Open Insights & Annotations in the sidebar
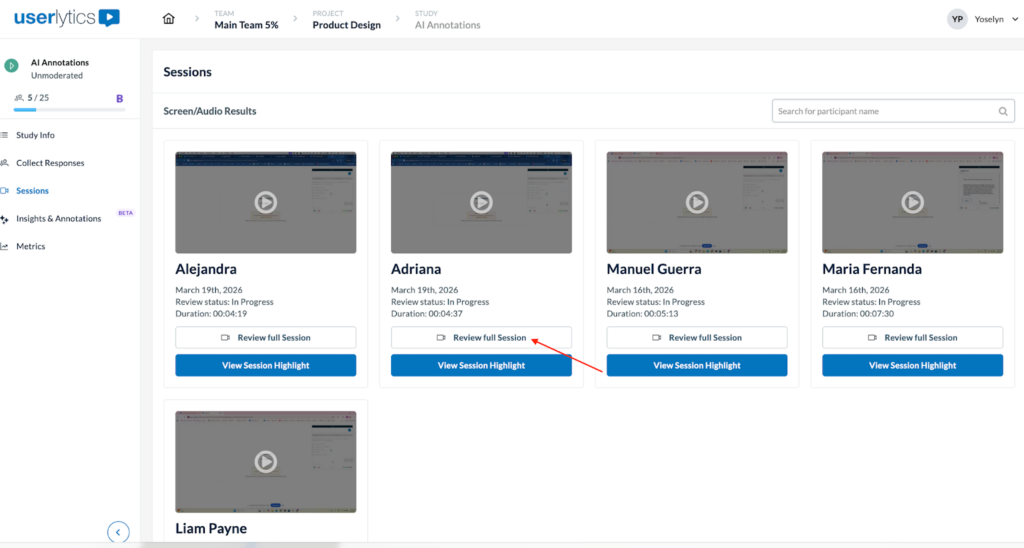 (x=59, y=219)
